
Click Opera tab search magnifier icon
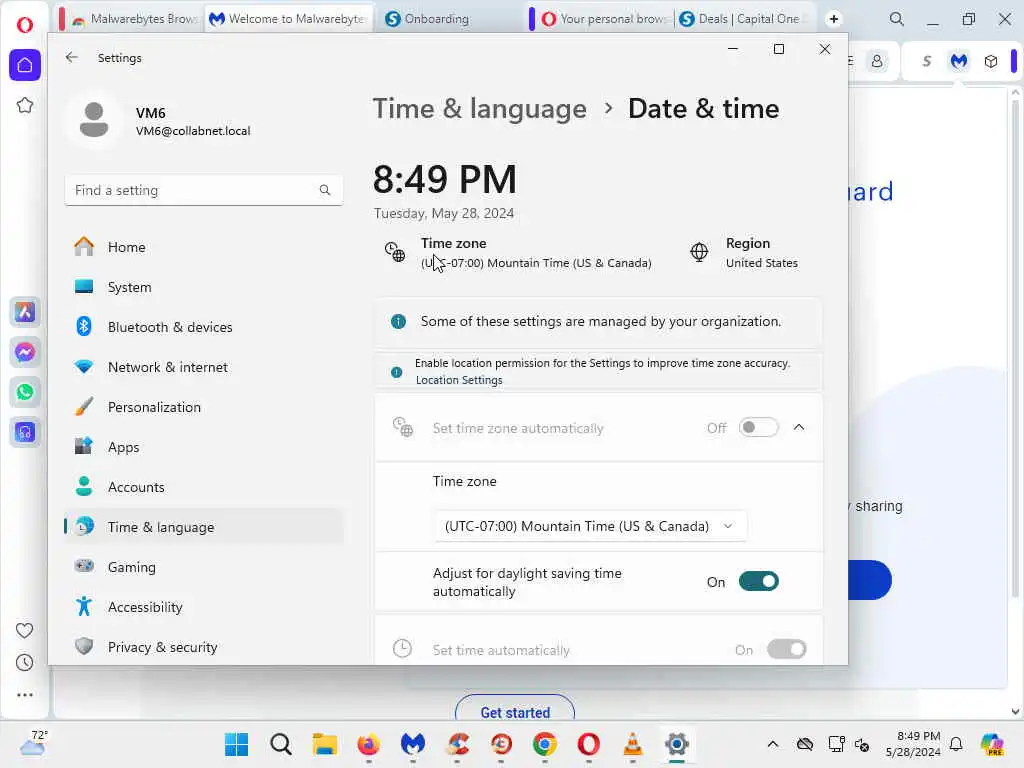click(897, 19)
